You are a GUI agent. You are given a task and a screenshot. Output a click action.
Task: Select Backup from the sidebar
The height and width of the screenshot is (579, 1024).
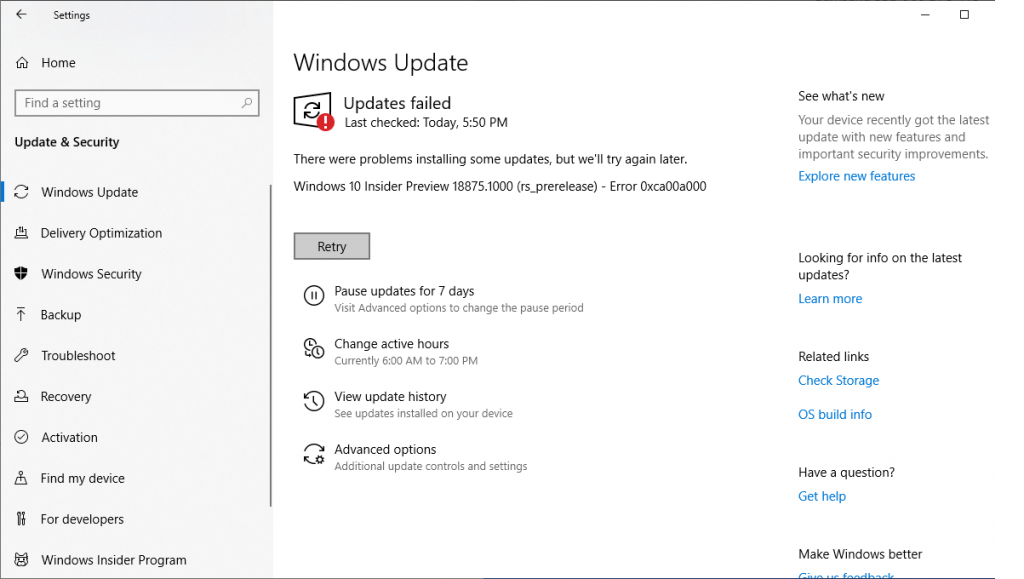[61, 315]
